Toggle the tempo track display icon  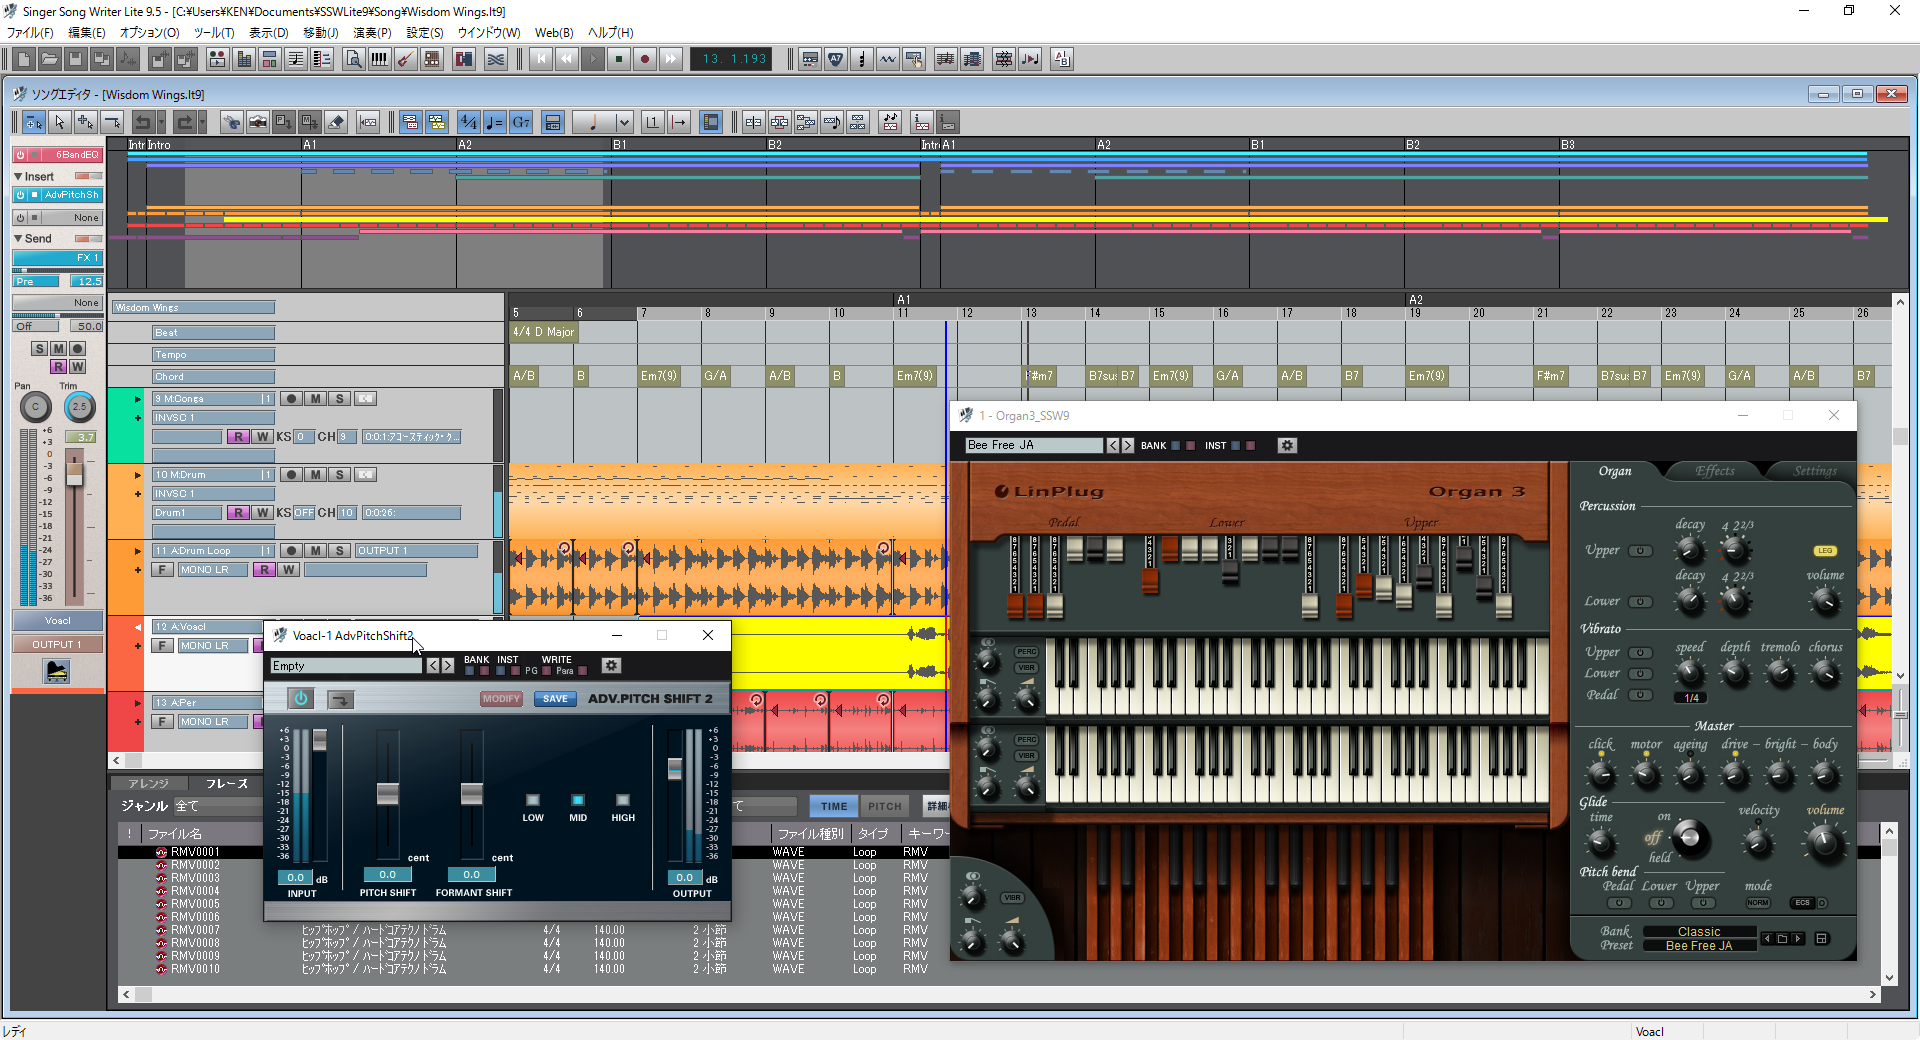(494, 122)
